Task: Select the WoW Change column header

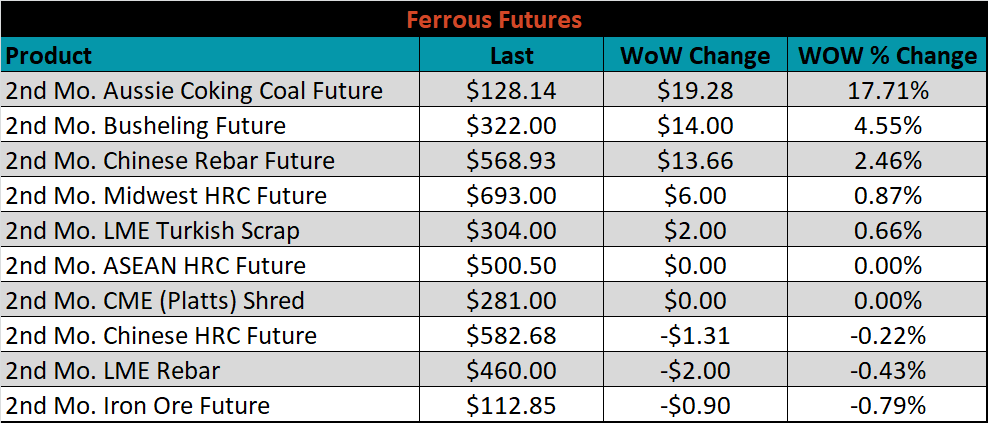Action: point(695,54)
